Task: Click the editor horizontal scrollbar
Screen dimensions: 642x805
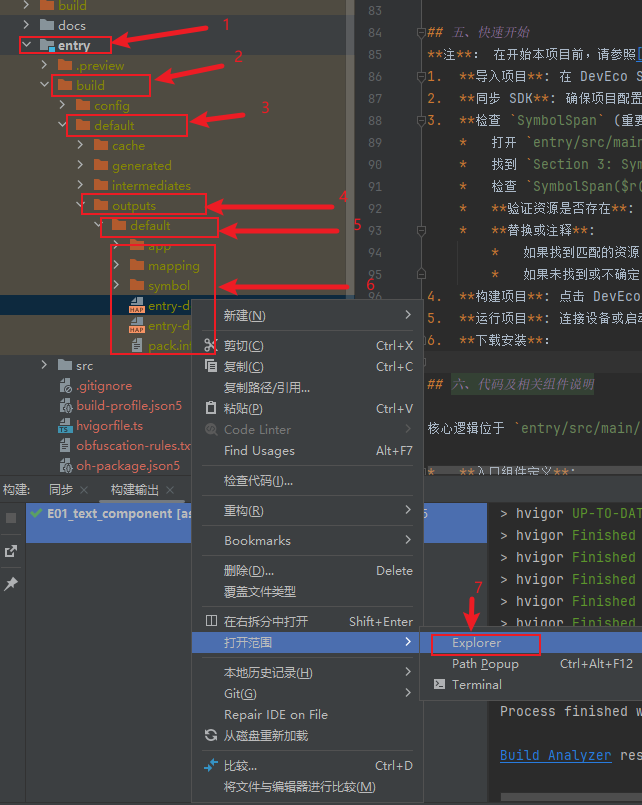Action: pyautogui.click(x=534, y=469)
